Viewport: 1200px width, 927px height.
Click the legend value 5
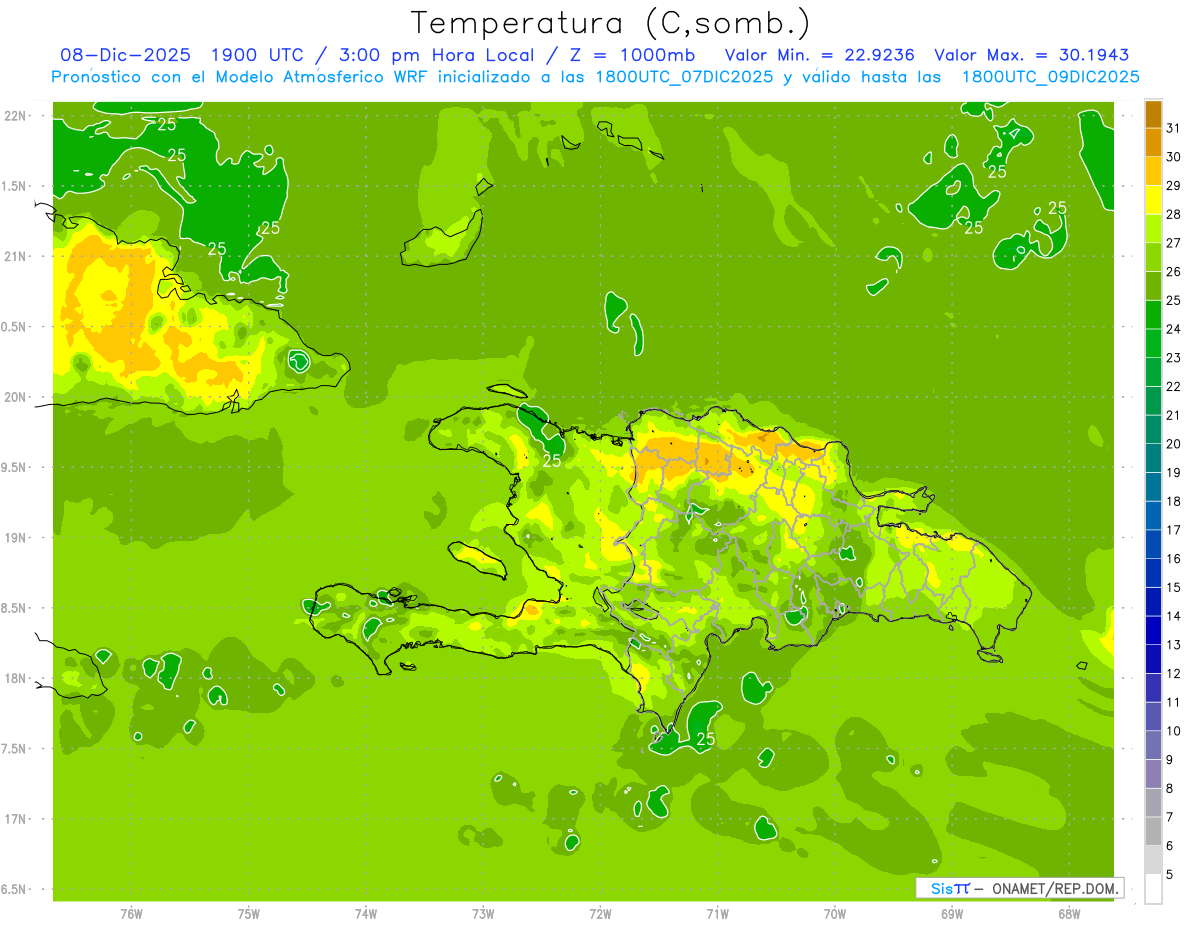point(1171,875)
